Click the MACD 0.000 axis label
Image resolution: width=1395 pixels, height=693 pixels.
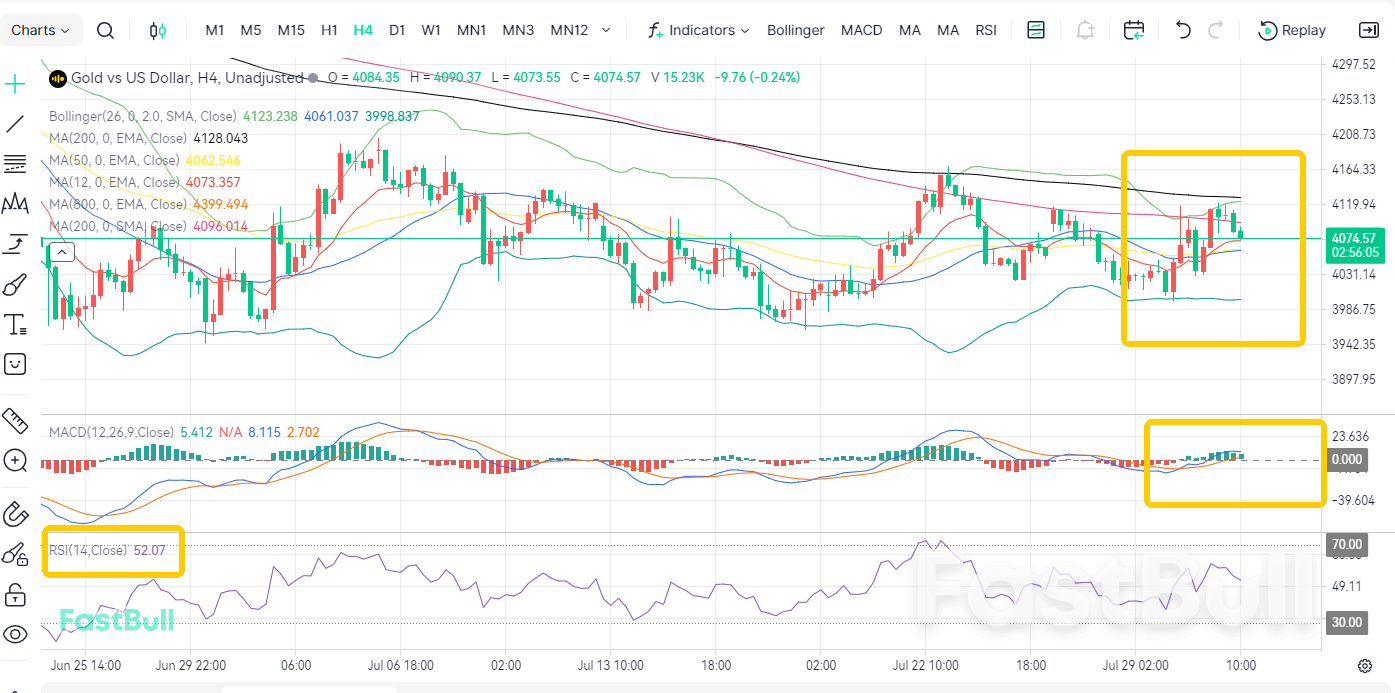point(1346,460)
